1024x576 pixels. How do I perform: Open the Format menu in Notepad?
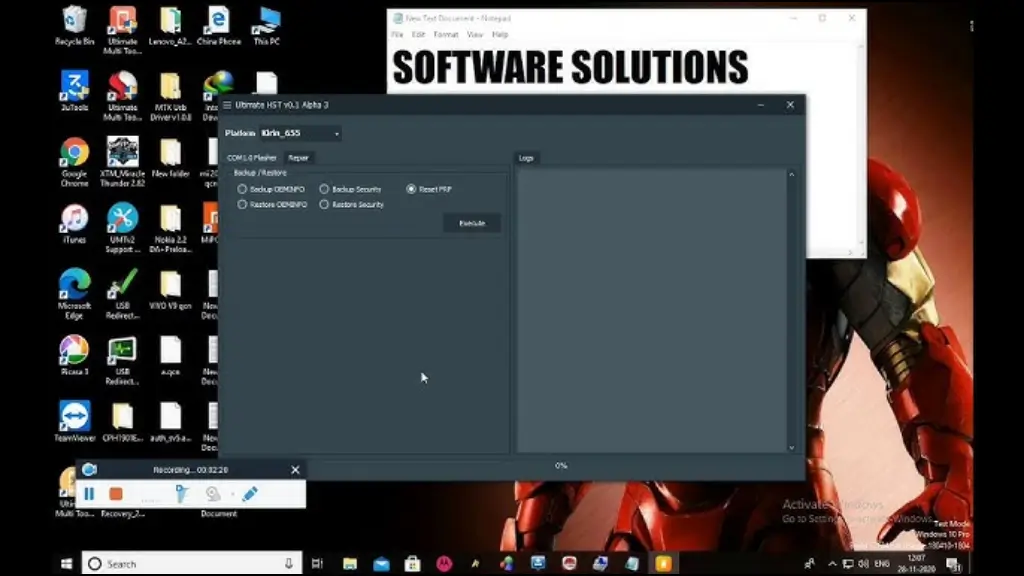[x=446, y=35]
